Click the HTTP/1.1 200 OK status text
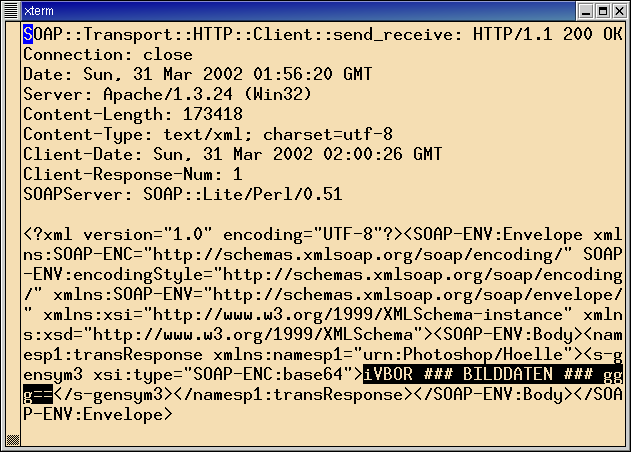This screenshot has height=452, width=631. pyautogui.click(x=548, y=35)
